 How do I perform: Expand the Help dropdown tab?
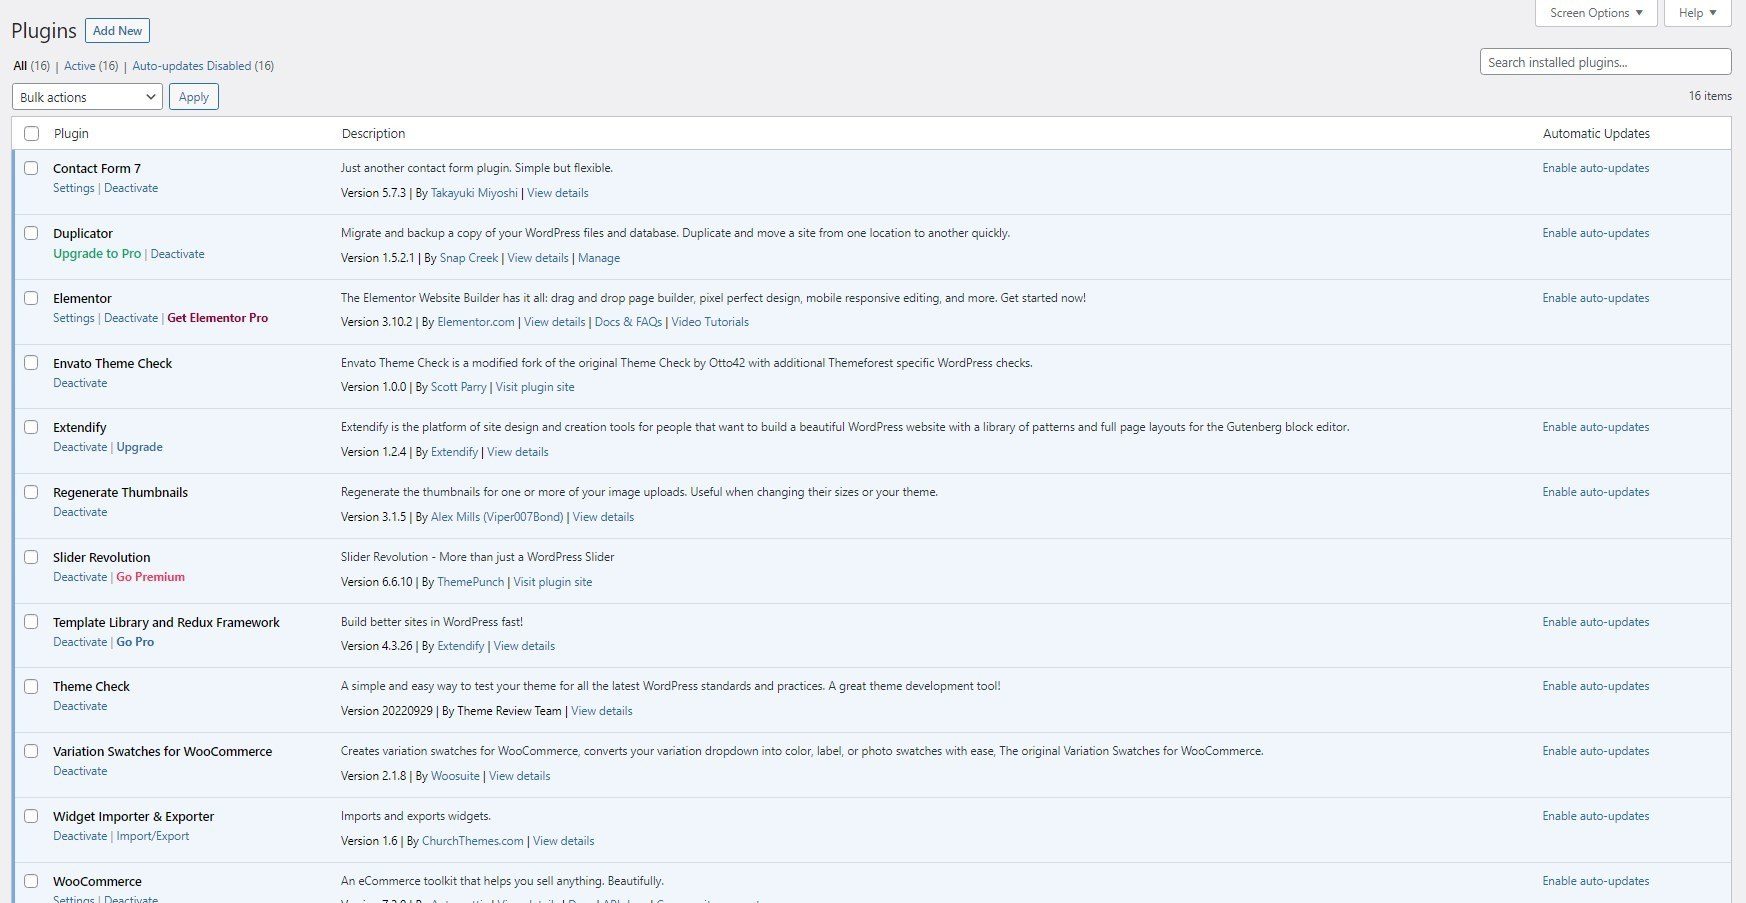pos(1697,13)
